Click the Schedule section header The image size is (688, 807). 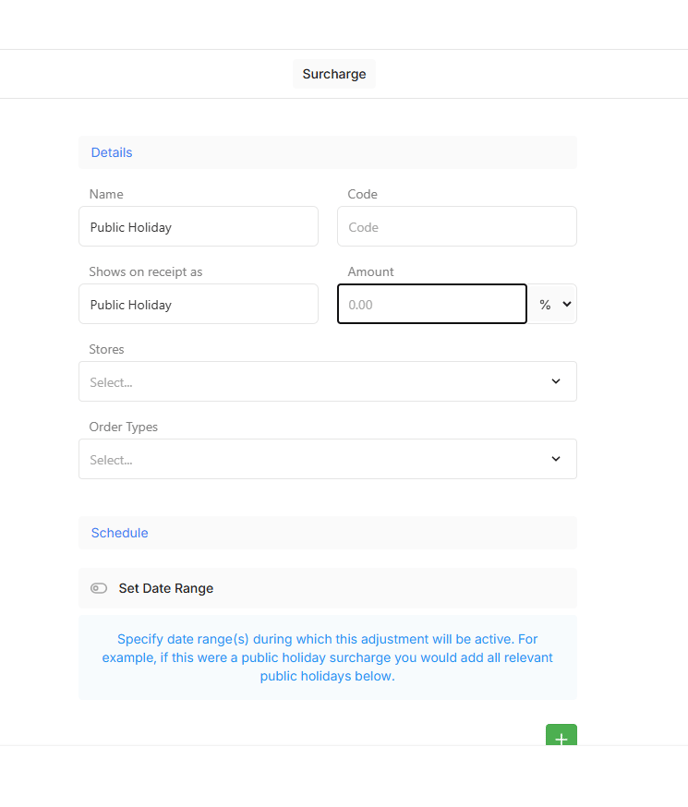click(x=119, y=533)
